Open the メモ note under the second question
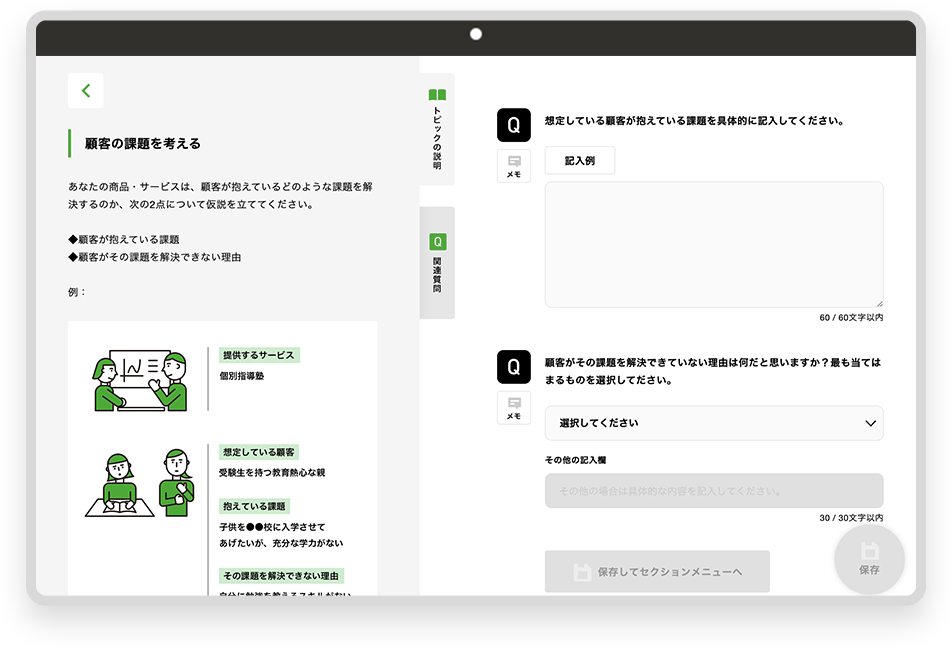The width and height of the screenshot is (952, 648). pos(513,407)
